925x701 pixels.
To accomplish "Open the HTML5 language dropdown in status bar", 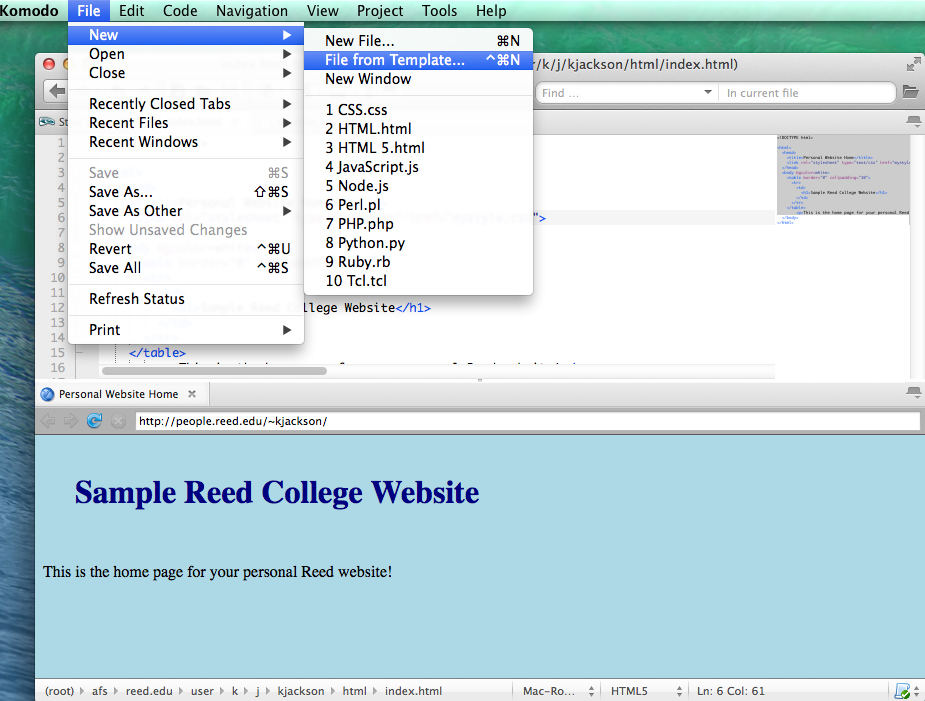I will click(x=646, y=691).
